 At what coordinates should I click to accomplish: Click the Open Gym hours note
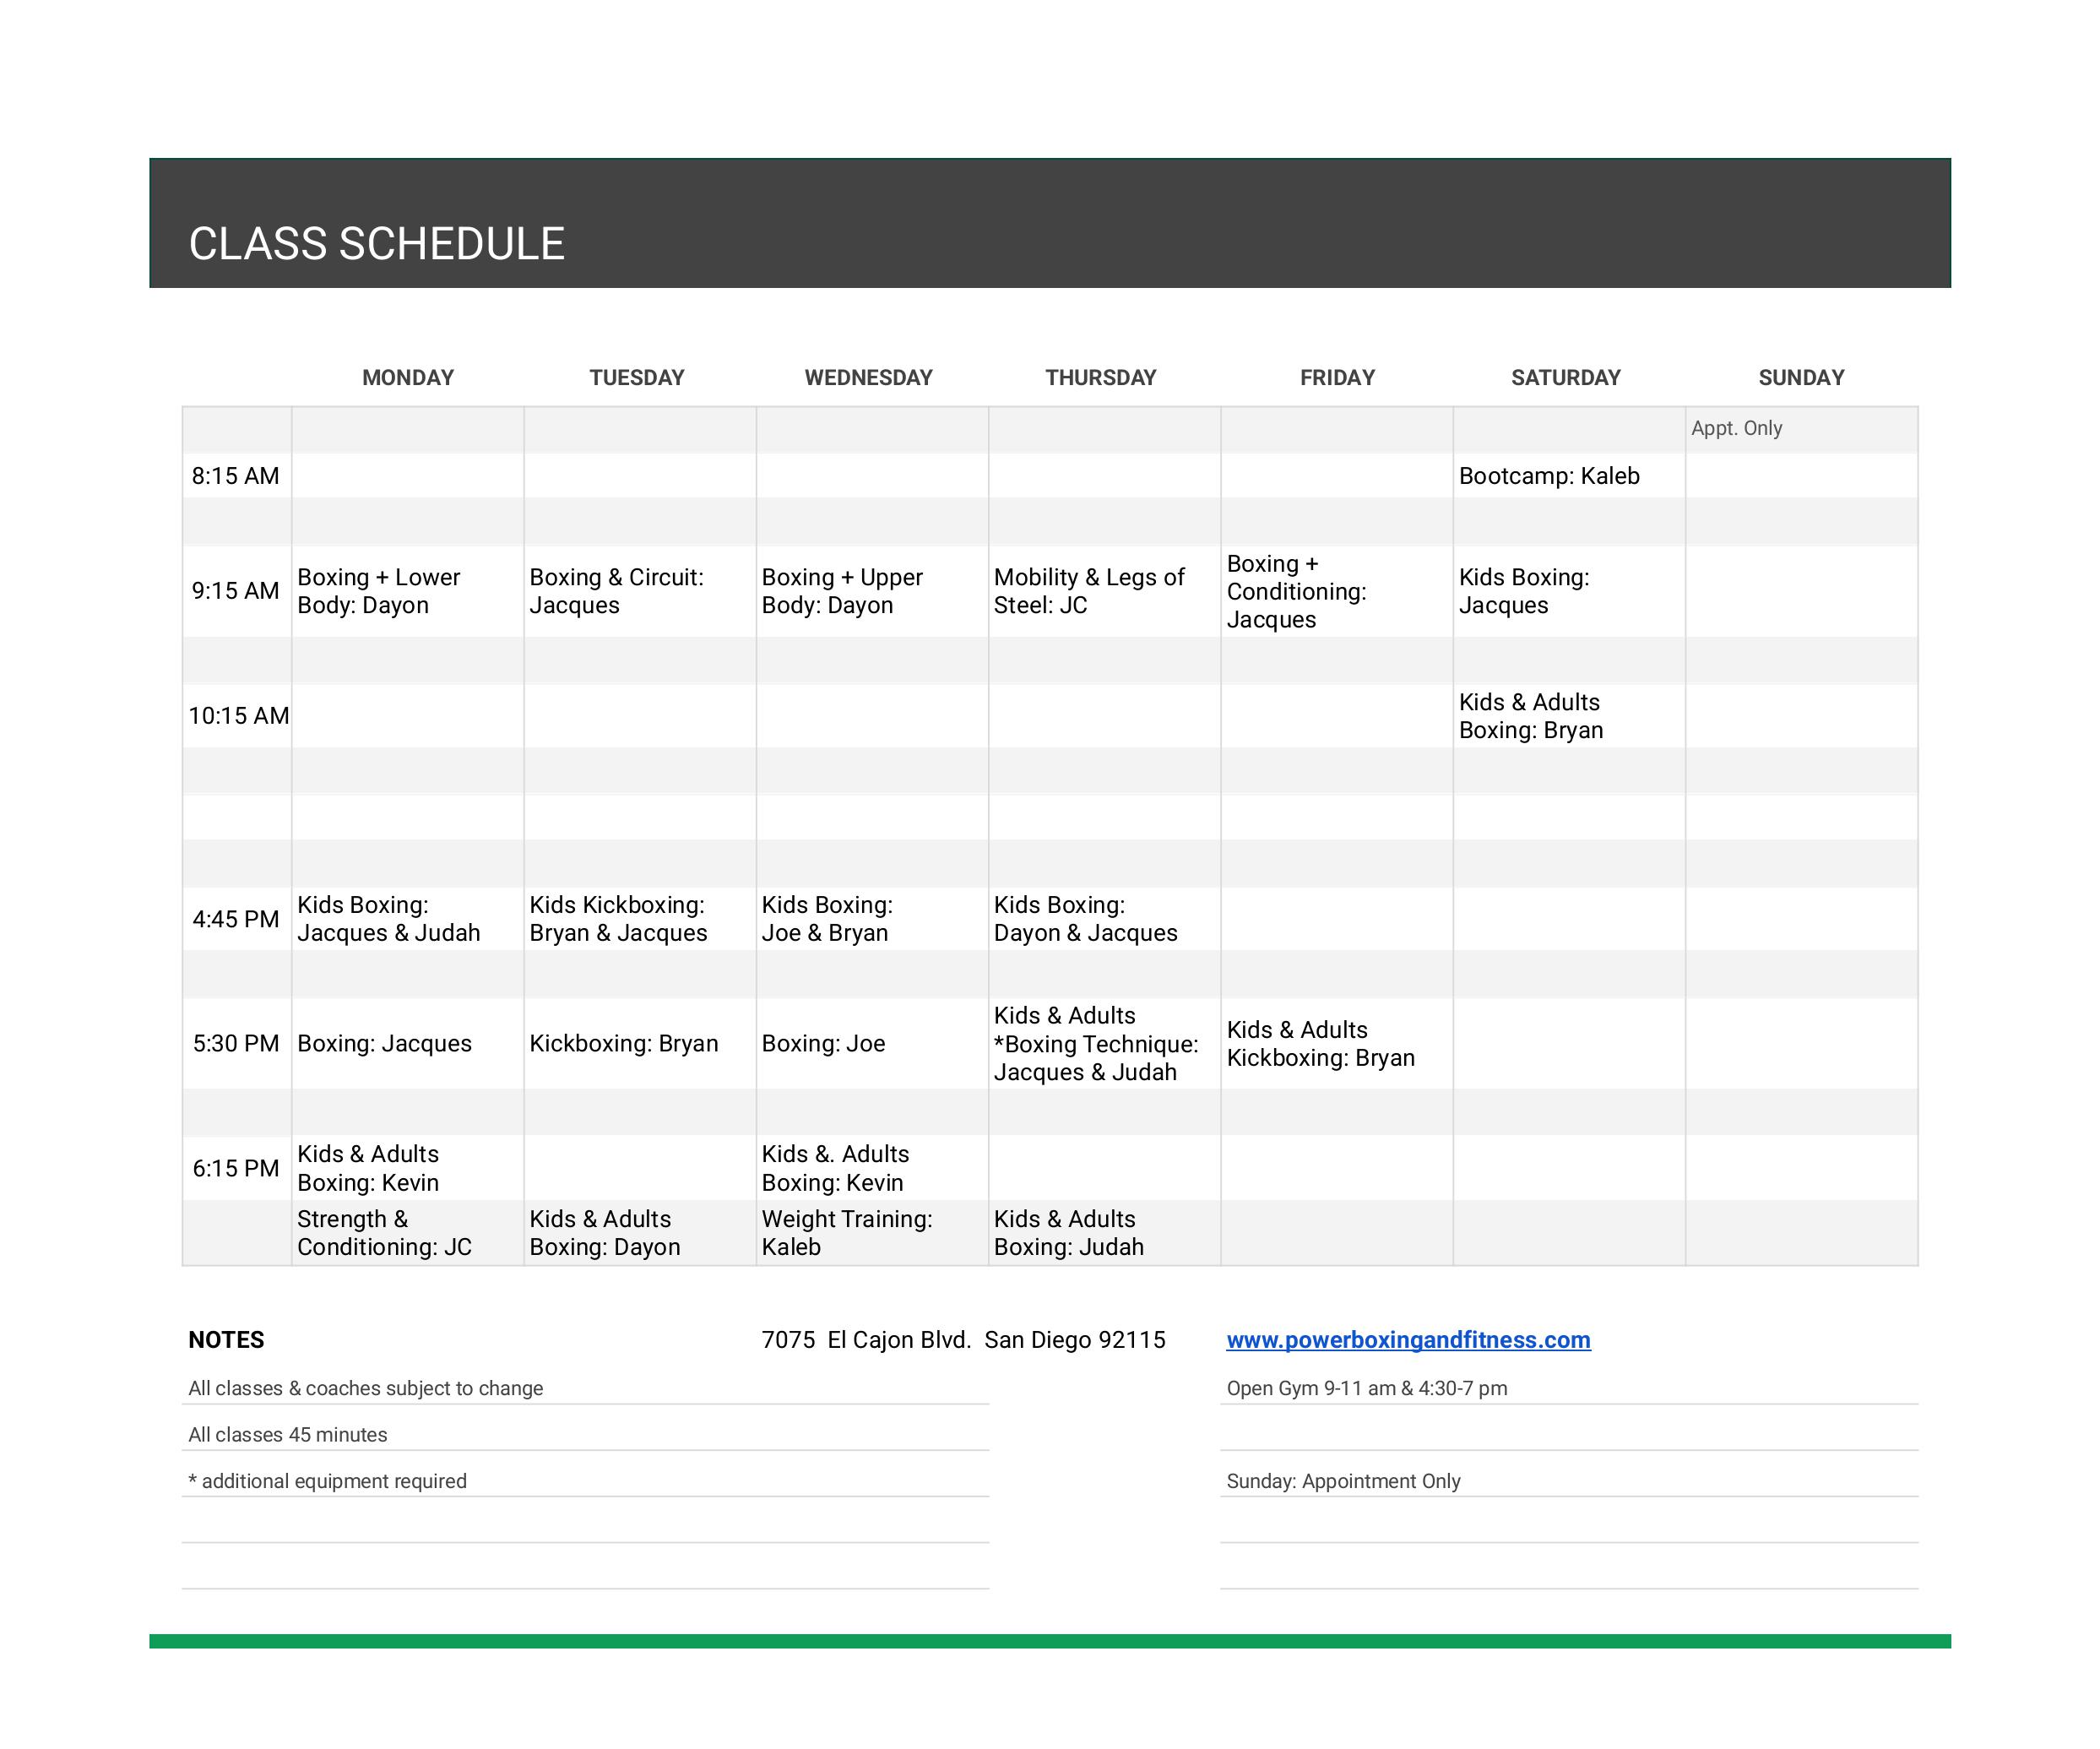[x=1366, y=1388]
